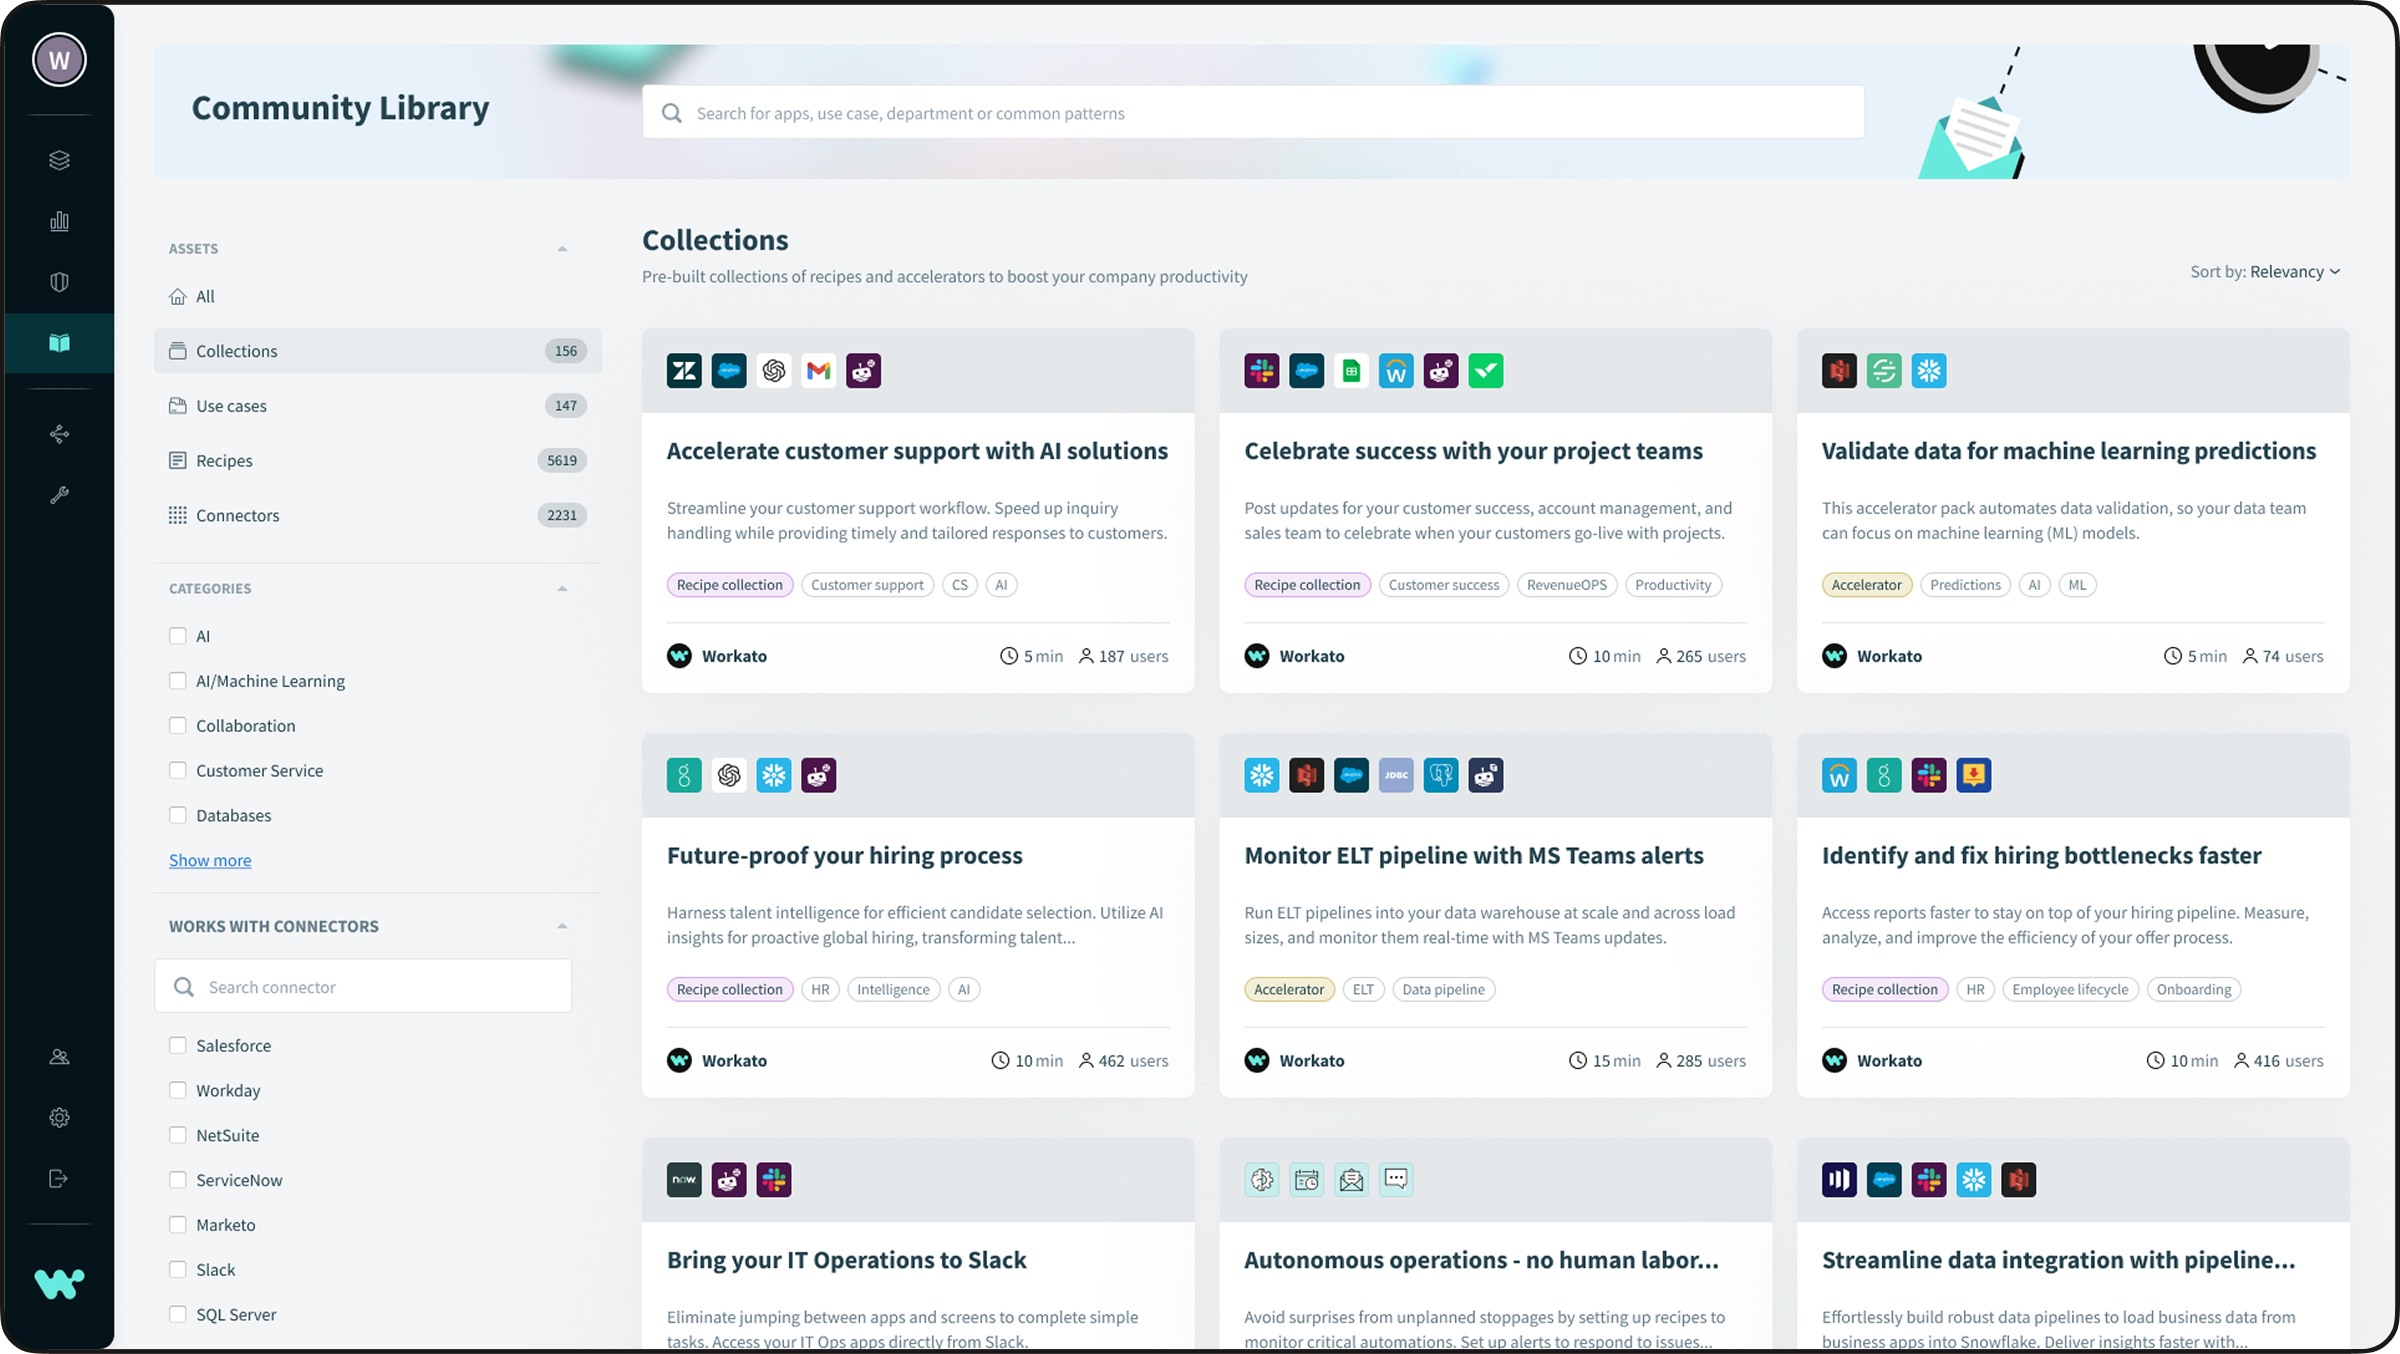Click inside the connector search field
The height and width of the screenshot is (1354, 2400).
(x=363, y=986)
